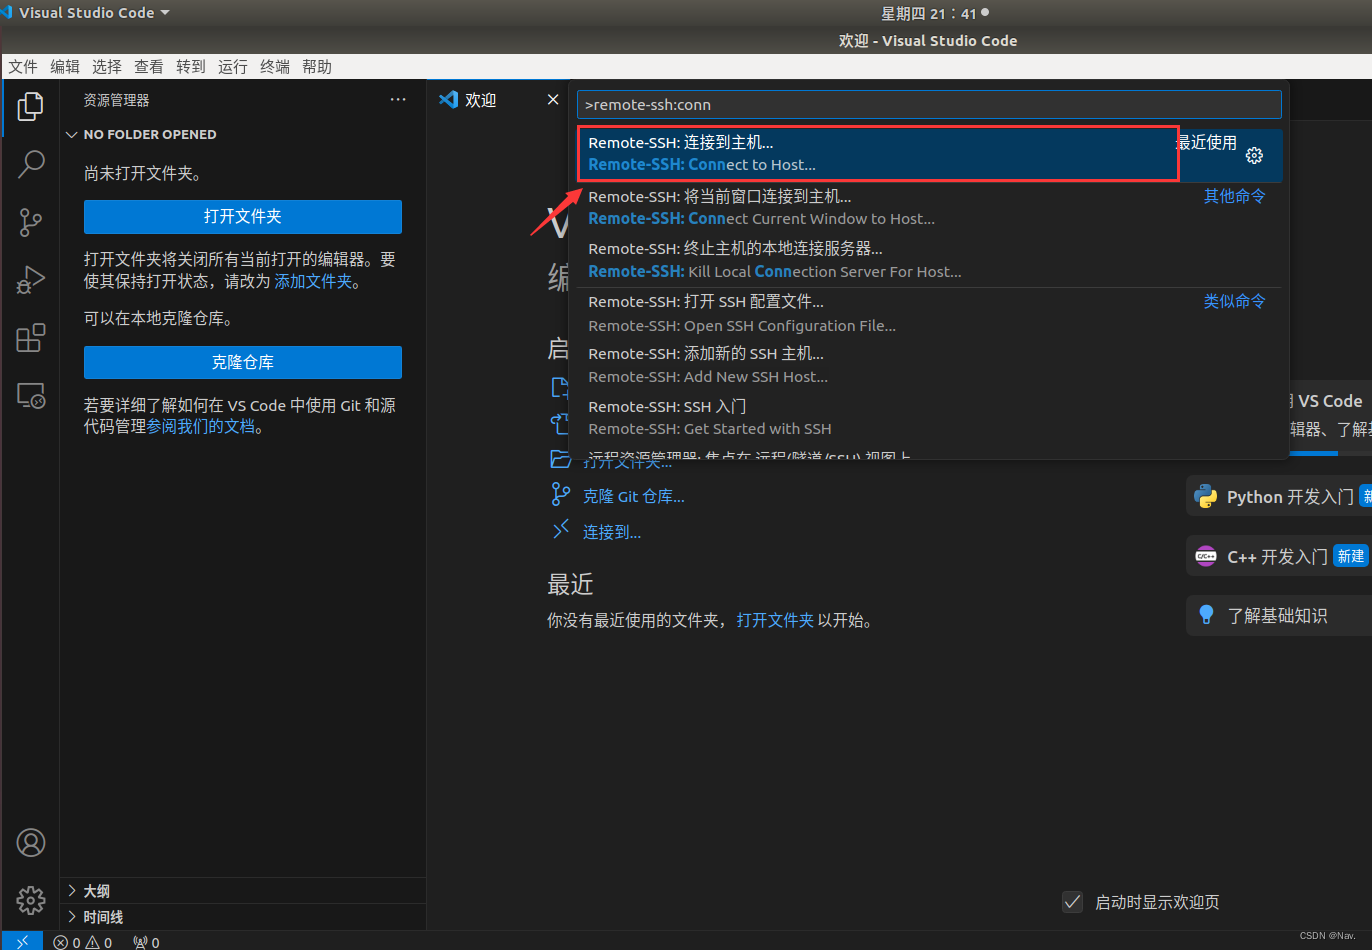Click the 克隆仓库 button

point(243,363)
